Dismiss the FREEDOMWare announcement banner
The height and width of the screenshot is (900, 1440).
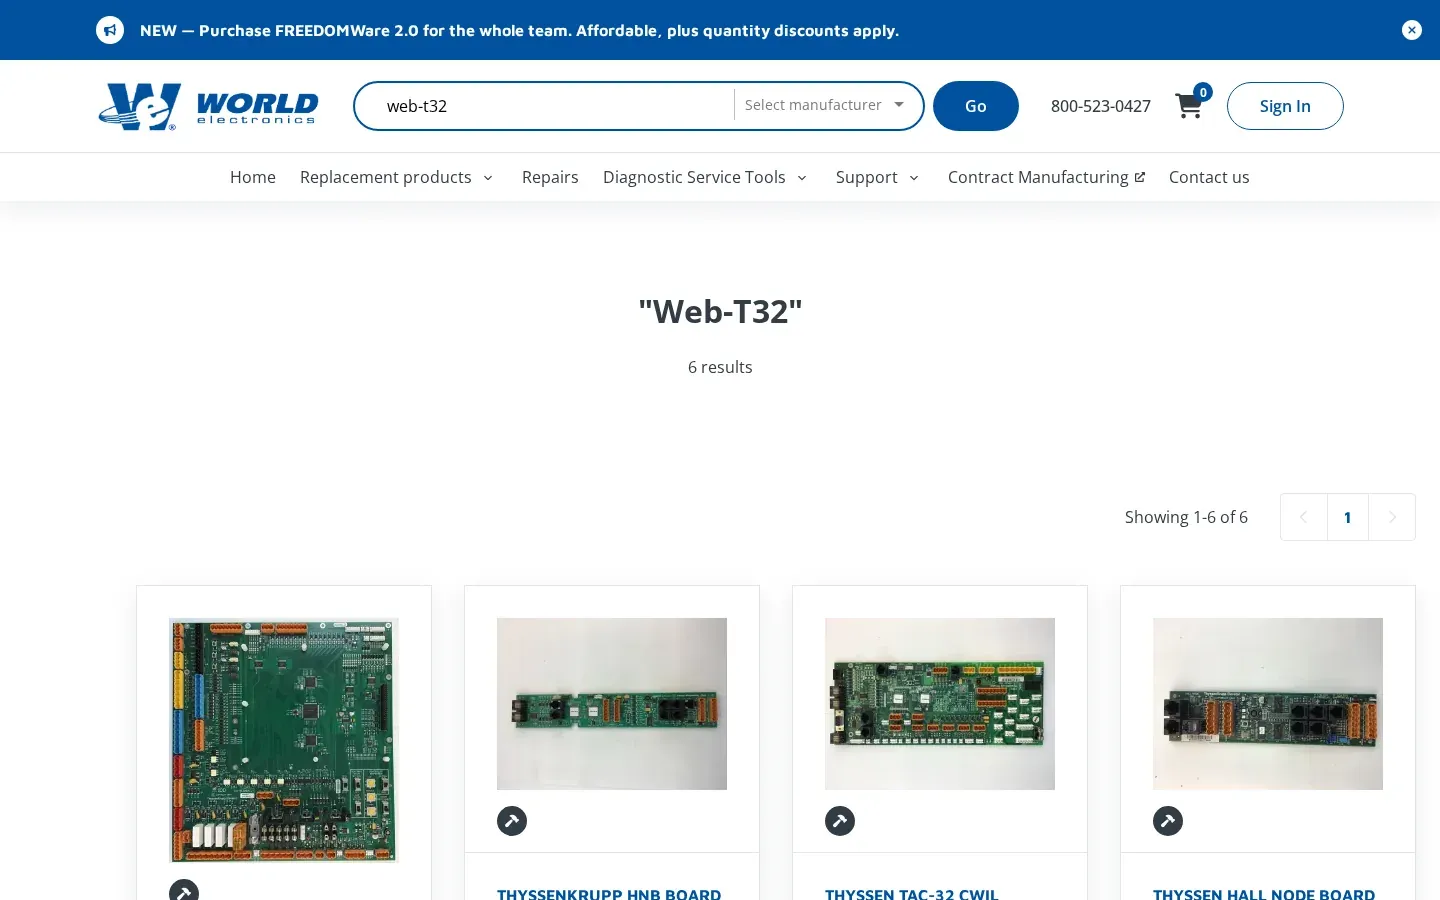coord(1412,30)
